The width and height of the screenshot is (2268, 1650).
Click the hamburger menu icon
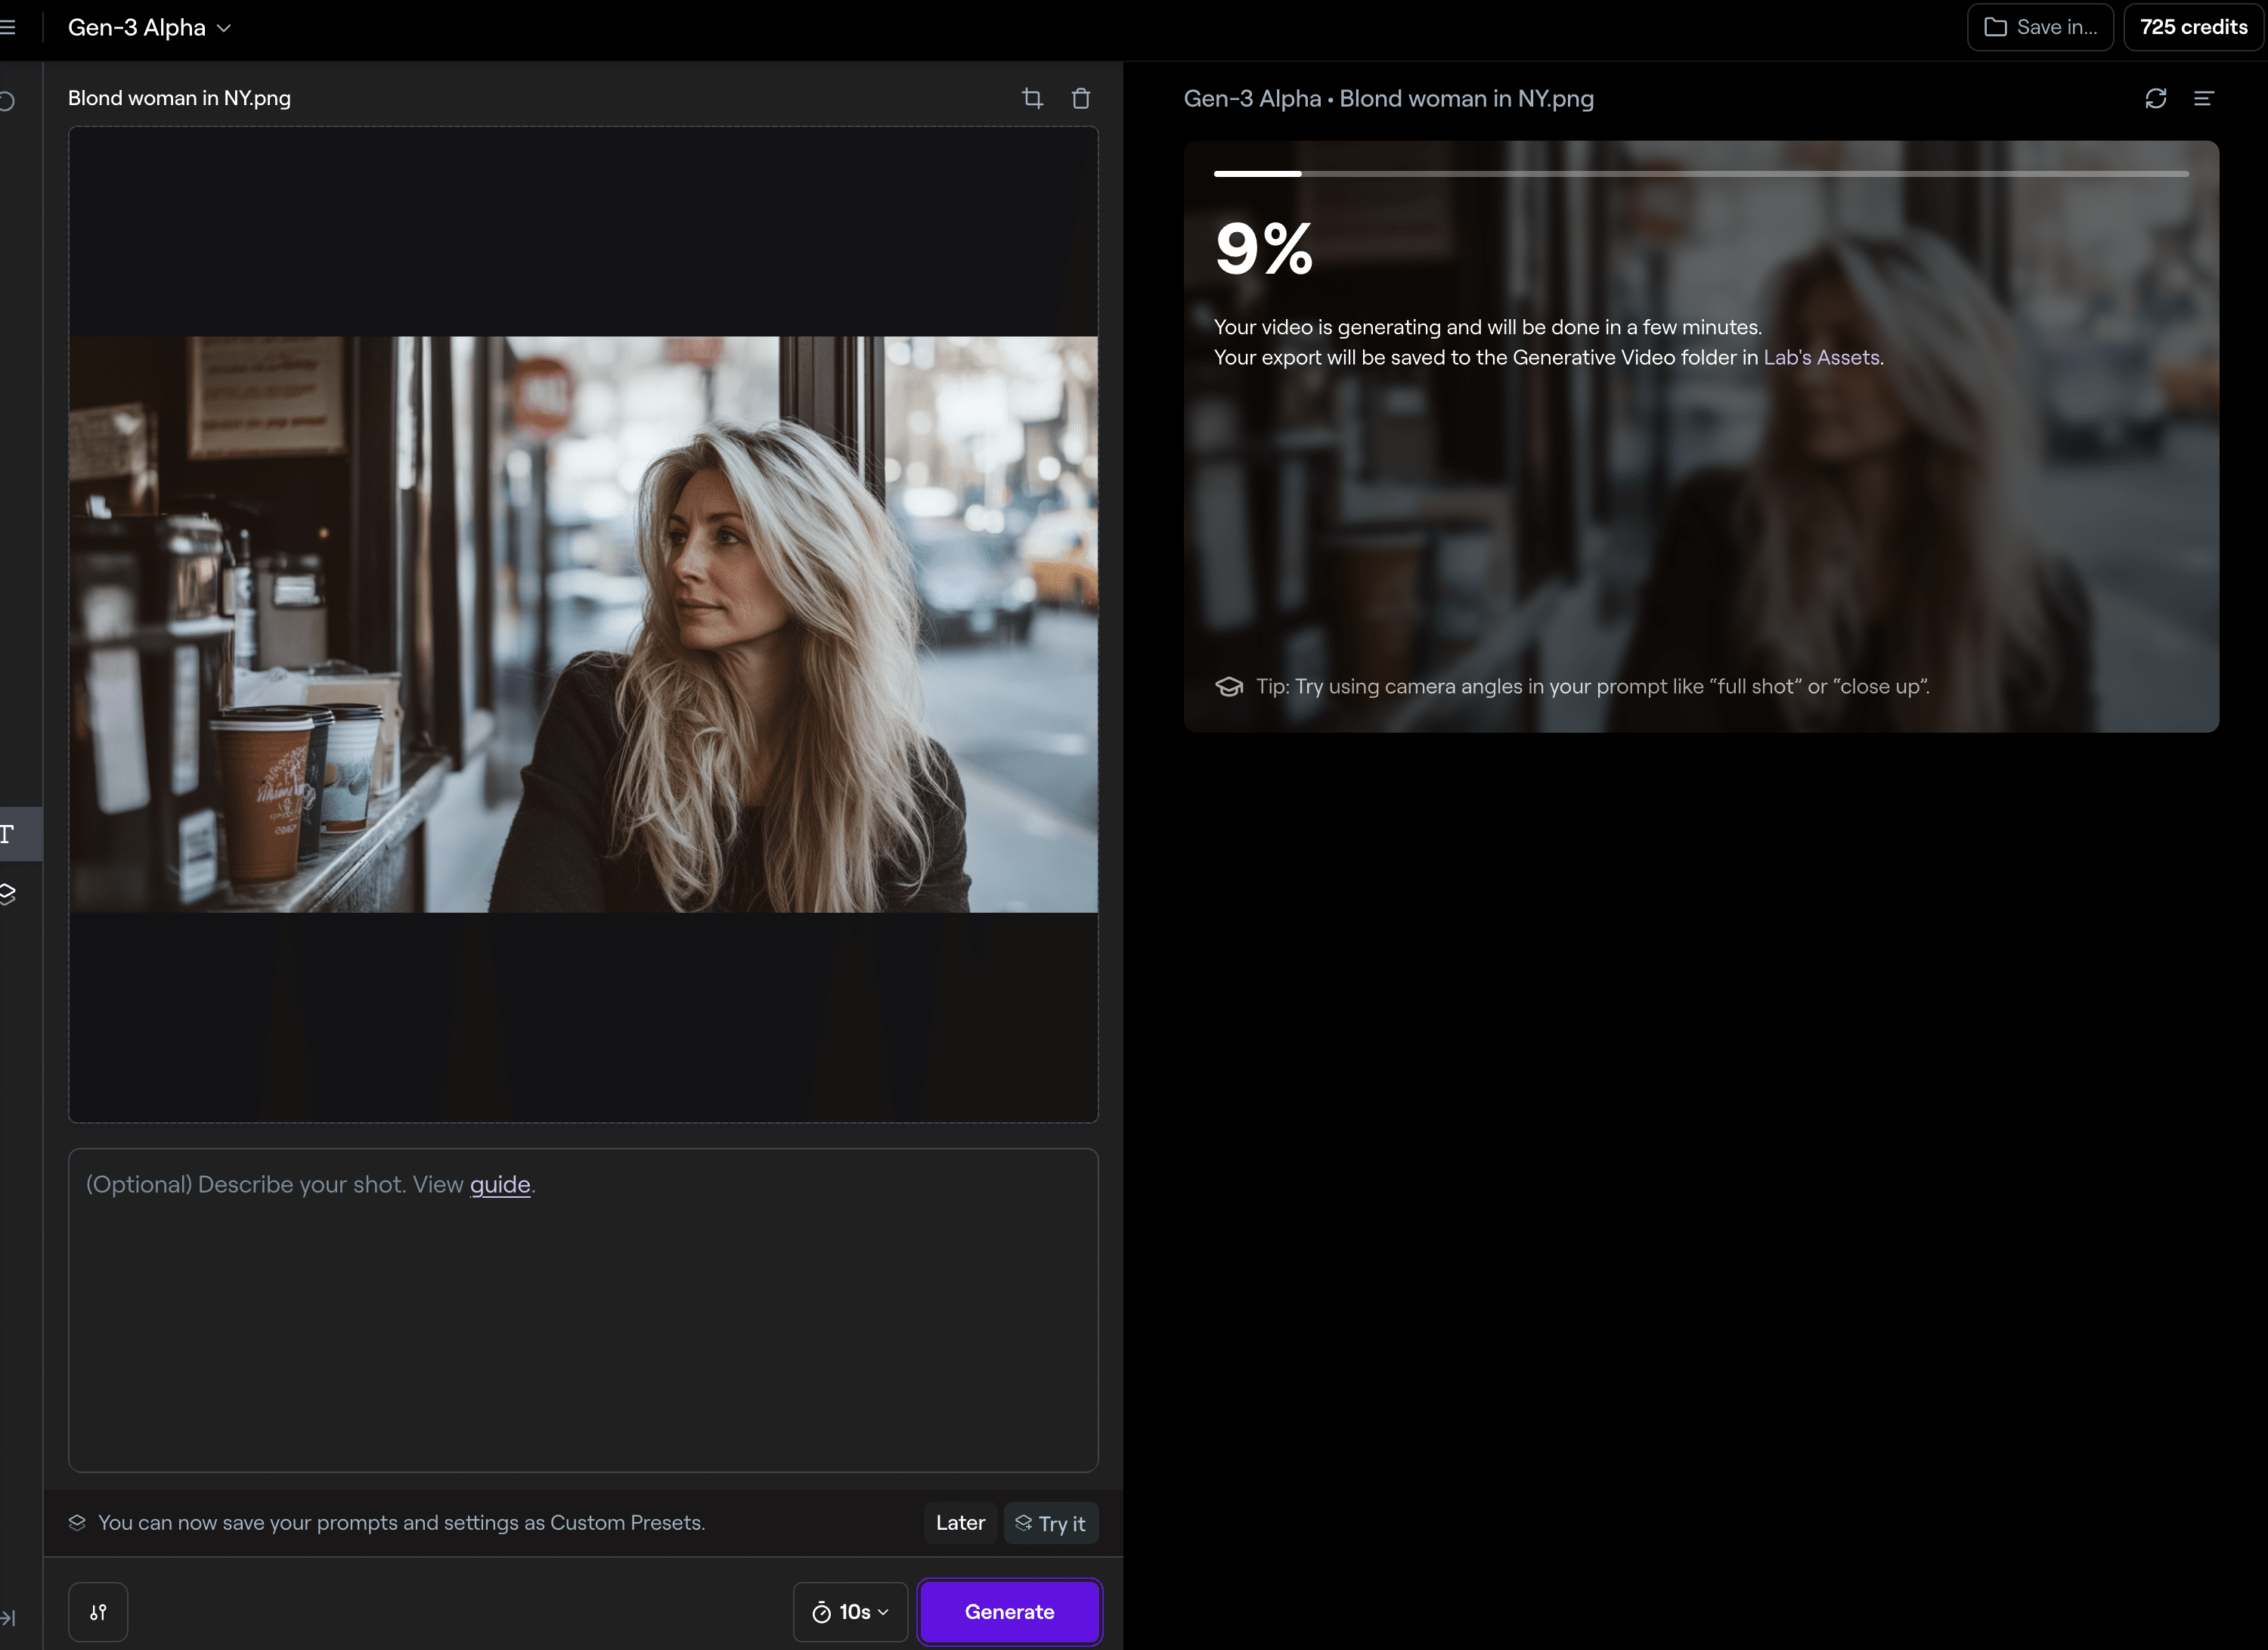point(8,27)
